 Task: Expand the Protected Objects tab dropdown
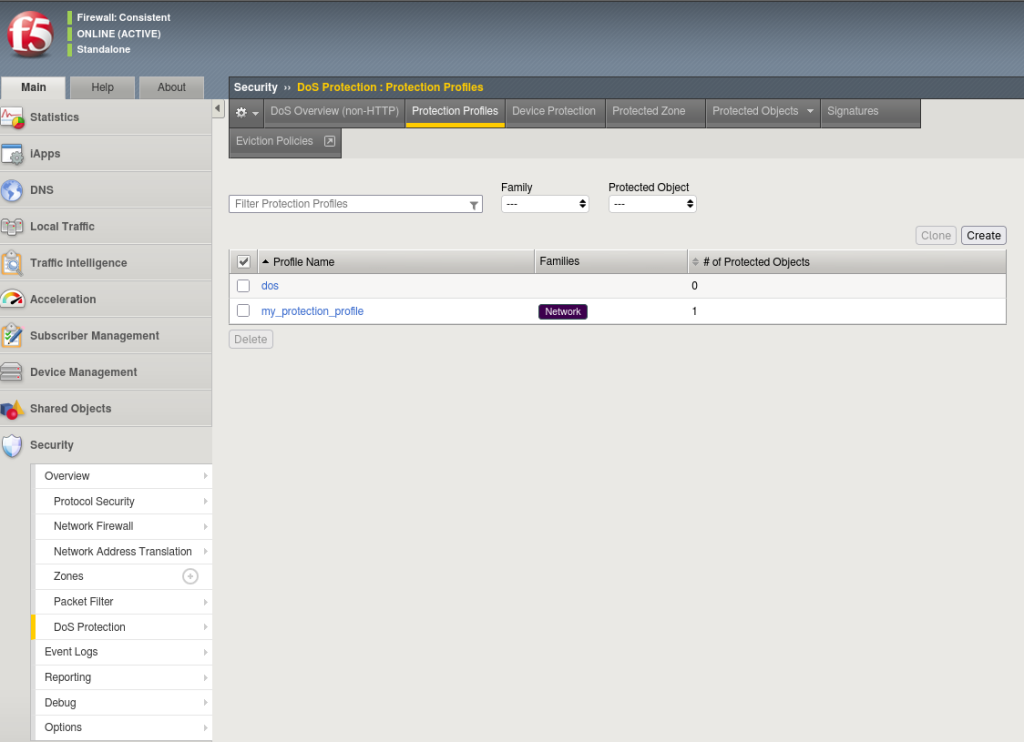(810, 111)
